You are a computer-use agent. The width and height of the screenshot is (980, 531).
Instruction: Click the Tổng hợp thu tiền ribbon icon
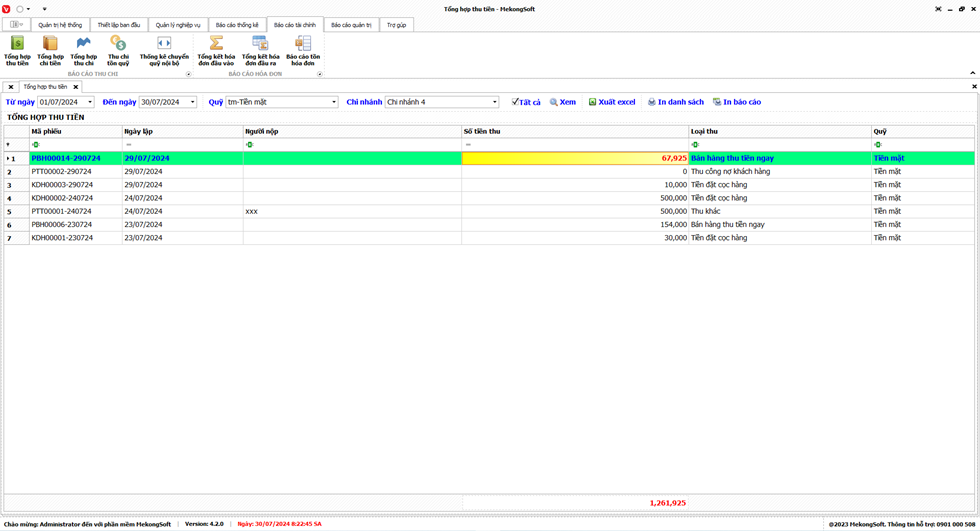point(17,50)
